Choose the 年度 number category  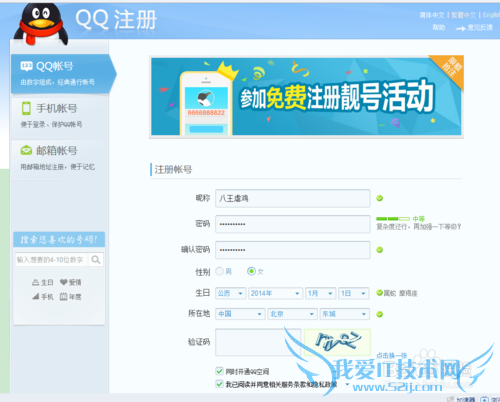pyautogui.click(x=71, y=297)
